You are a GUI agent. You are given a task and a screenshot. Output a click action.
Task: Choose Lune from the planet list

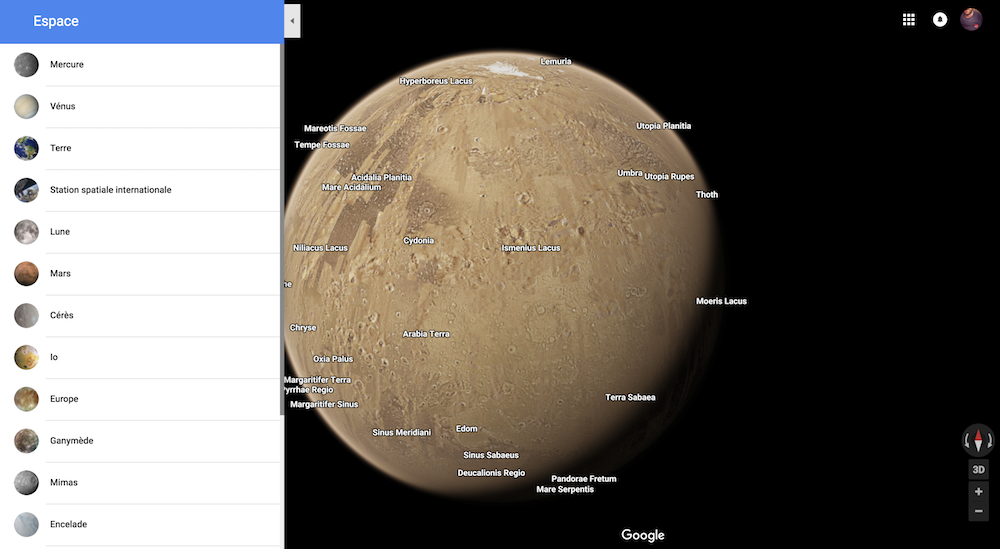[60, 231]
